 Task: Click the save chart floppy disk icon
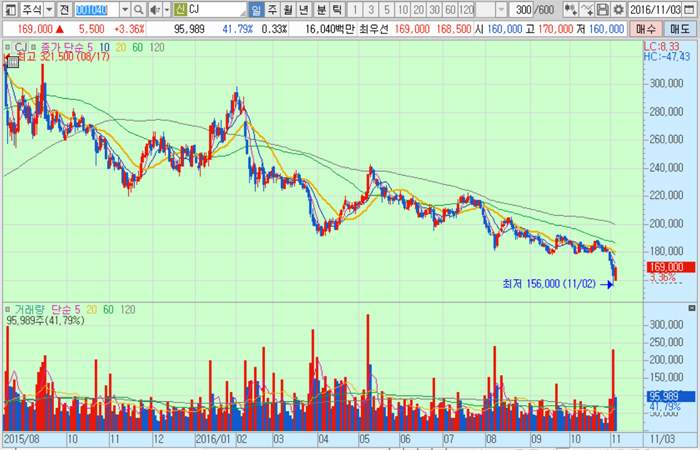click(602, 9)
